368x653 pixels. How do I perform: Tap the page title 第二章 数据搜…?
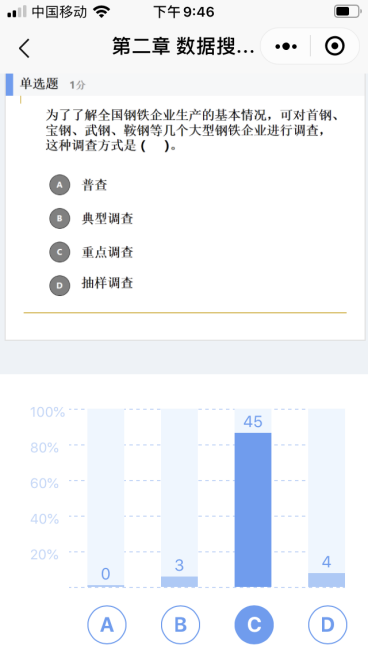coord(183,46)
